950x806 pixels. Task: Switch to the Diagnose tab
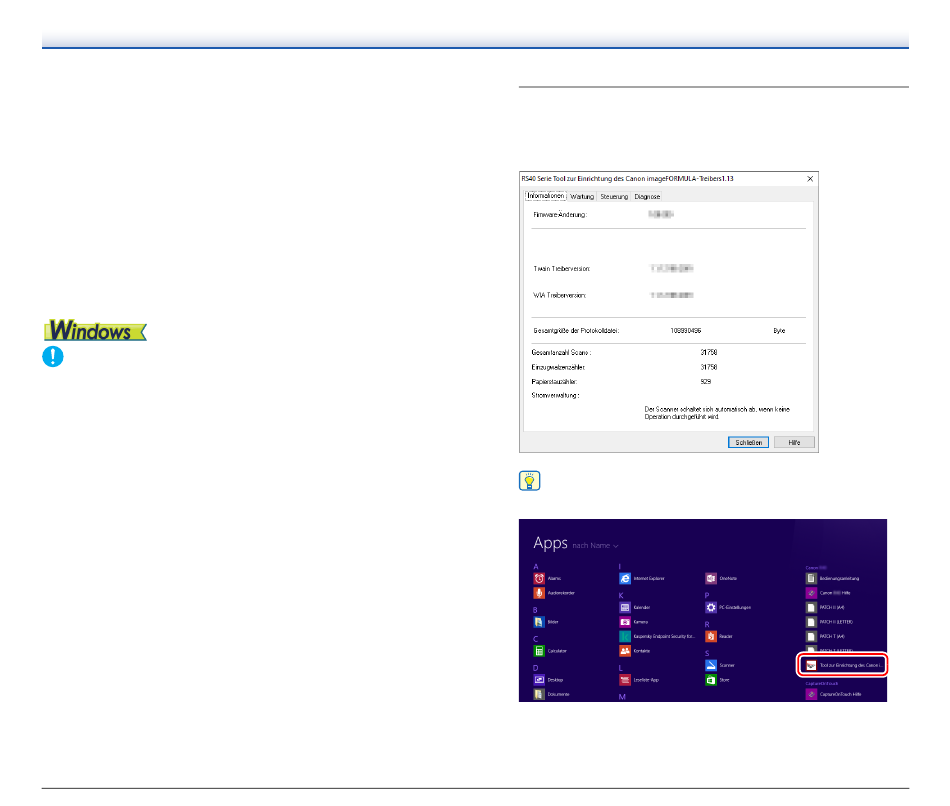[x=646, y=196]
